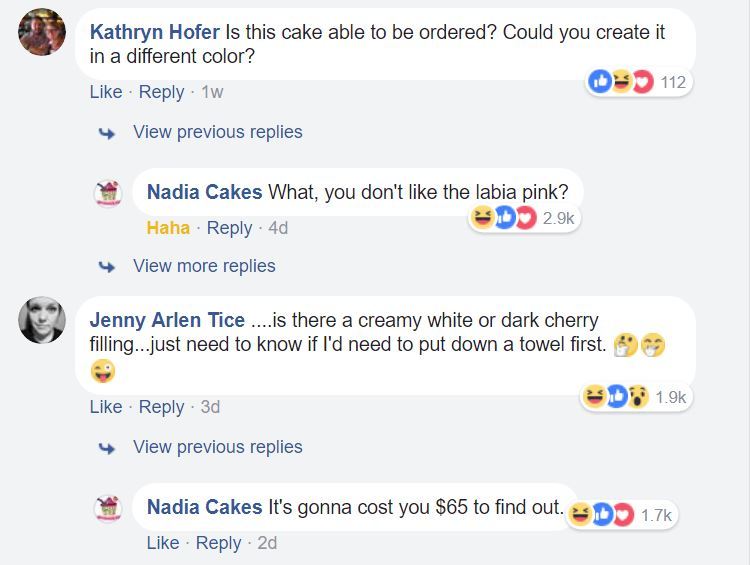Click Nadia Cakes avatar on labia pink reply
The height and width of the screenshot is (565, 750).
tap(108, 192)
